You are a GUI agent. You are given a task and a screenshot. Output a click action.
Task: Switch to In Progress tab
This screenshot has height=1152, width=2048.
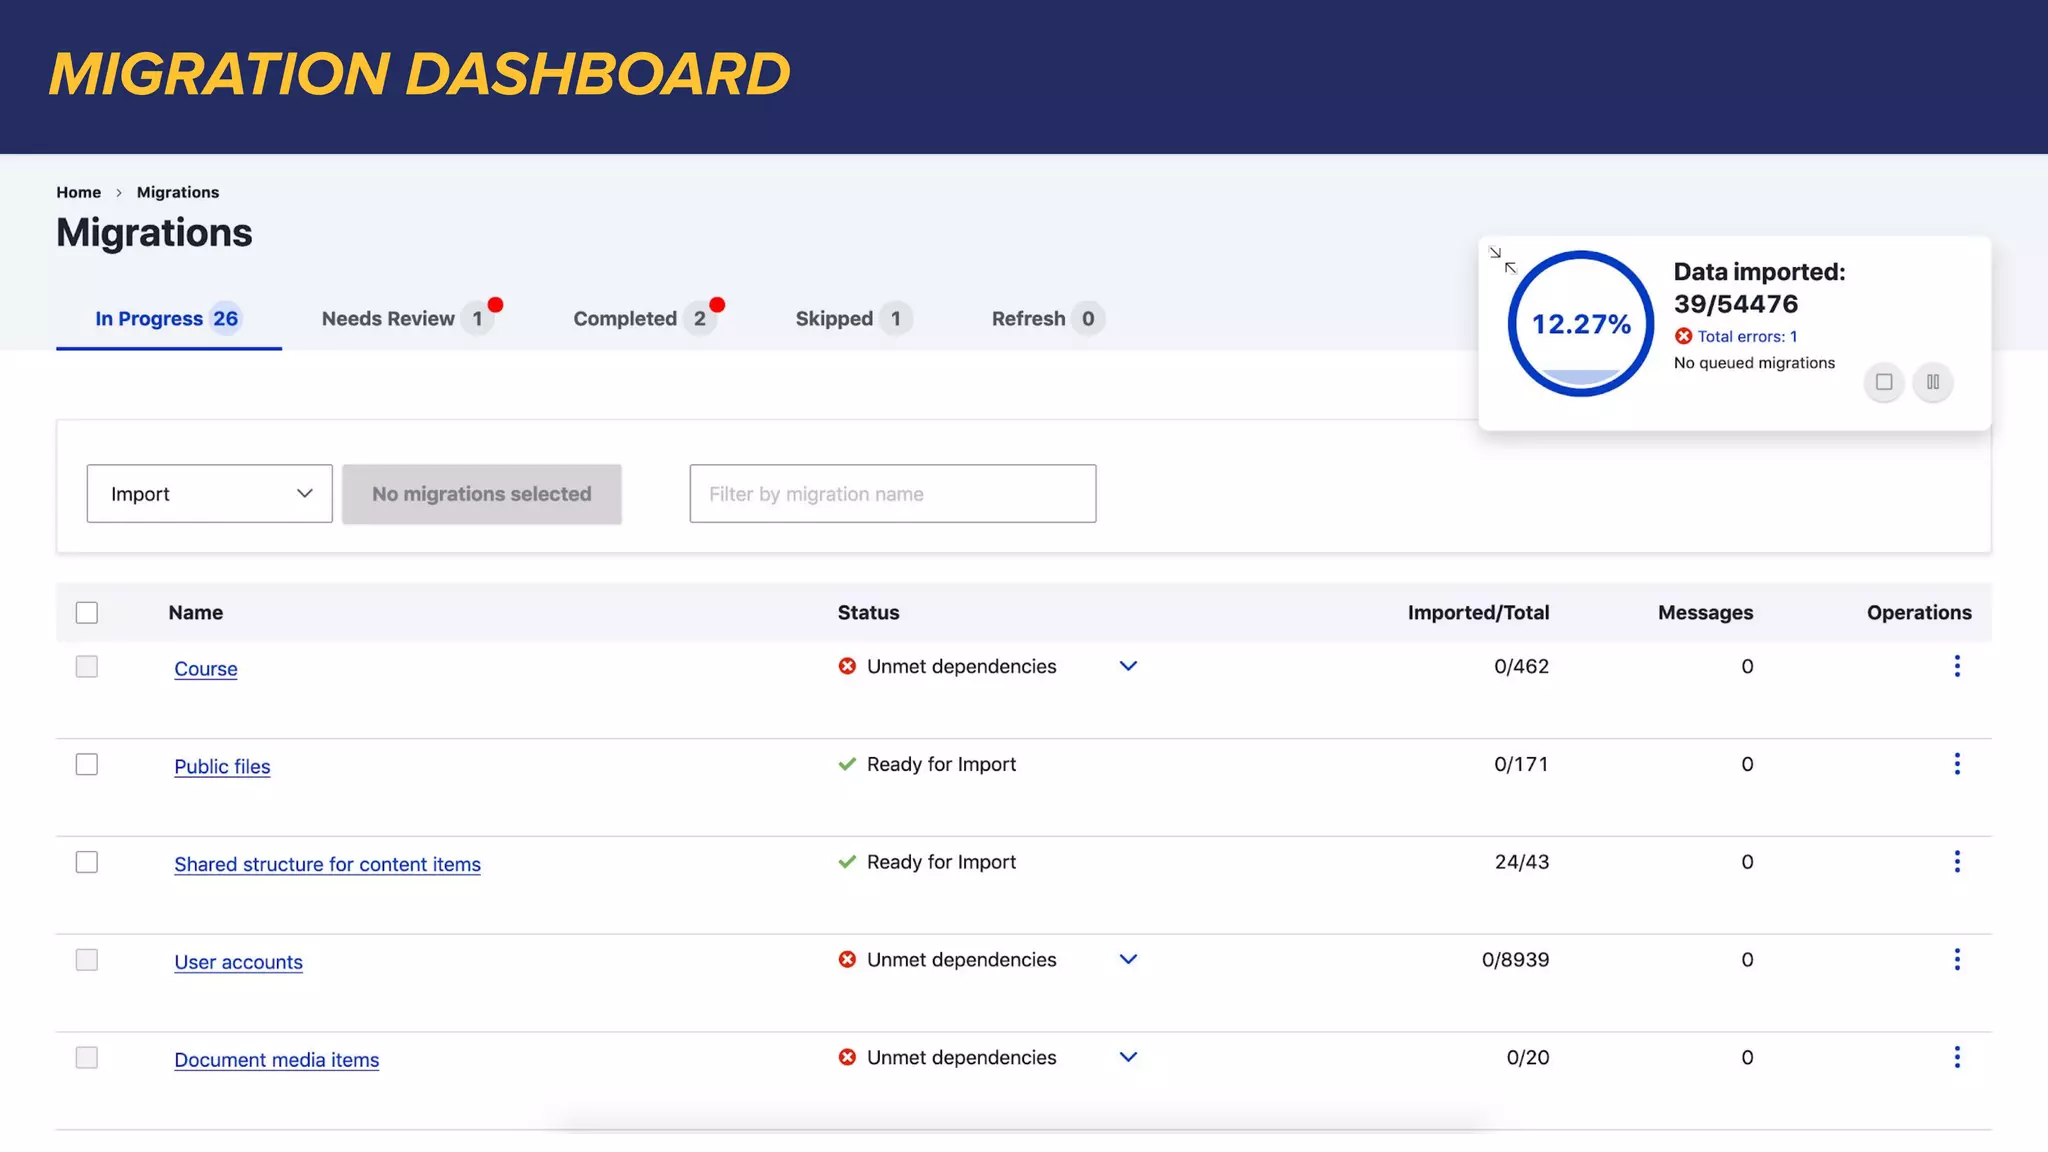click(x=168, y=319)
